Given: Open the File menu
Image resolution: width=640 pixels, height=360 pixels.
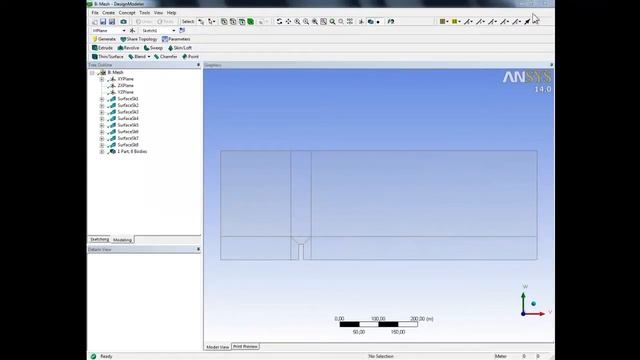Looking at the screenshot, I should point(95,13).
